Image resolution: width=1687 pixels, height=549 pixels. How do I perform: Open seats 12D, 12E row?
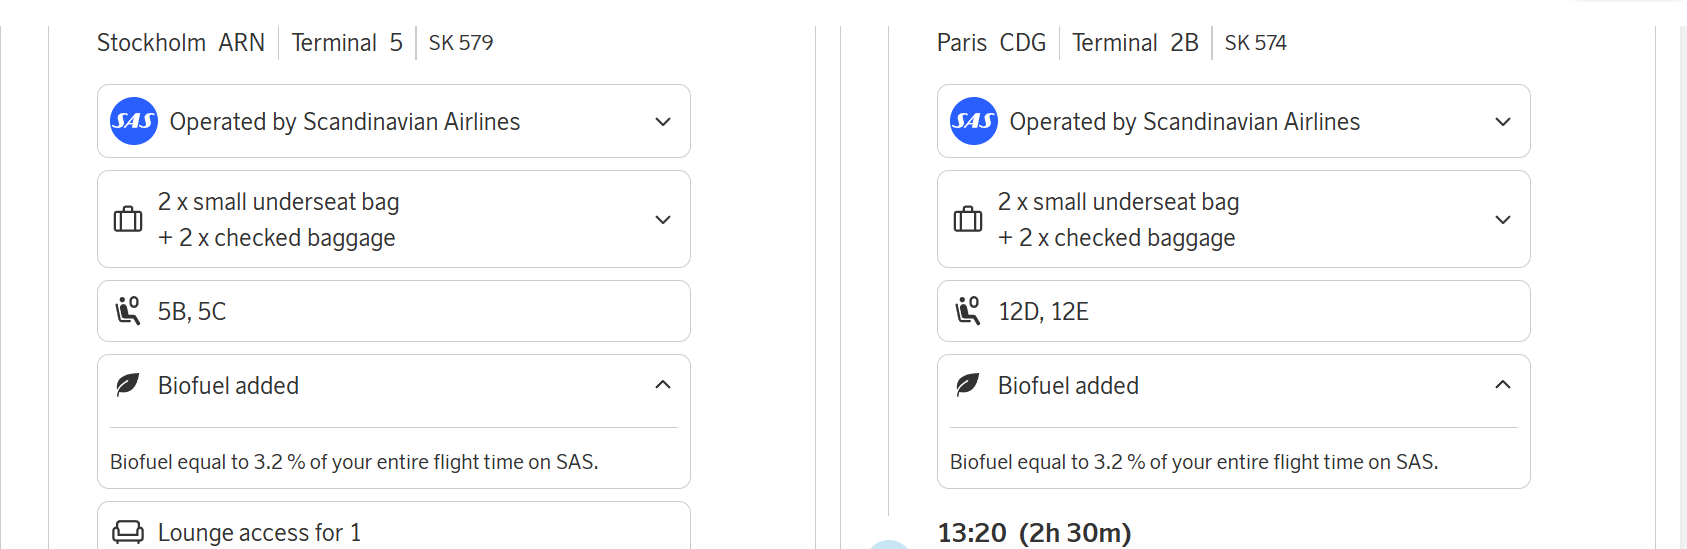[1233, 311]
